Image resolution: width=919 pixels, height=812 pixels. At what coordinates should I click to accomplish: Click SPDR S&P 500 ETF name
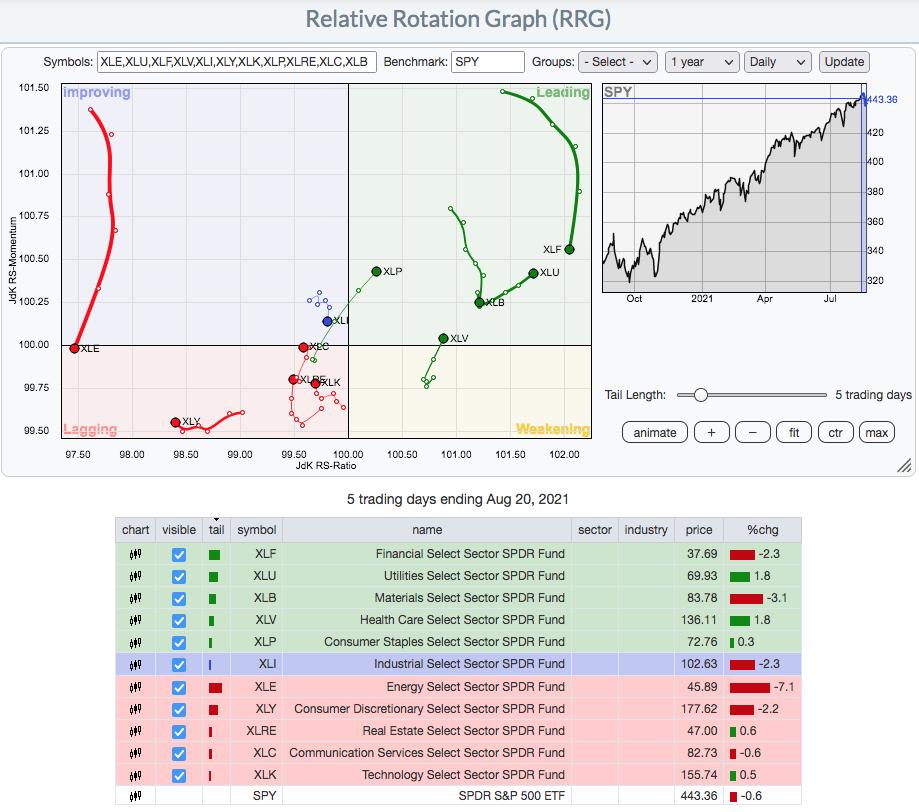tap(512, 796)
